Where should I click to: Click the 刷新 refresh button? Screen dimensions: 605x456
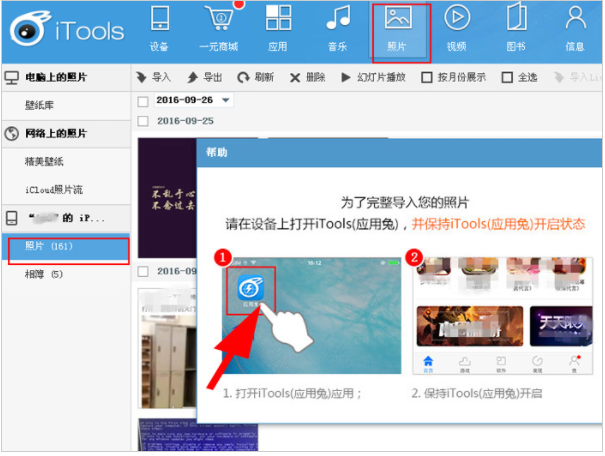click(256, 77)
